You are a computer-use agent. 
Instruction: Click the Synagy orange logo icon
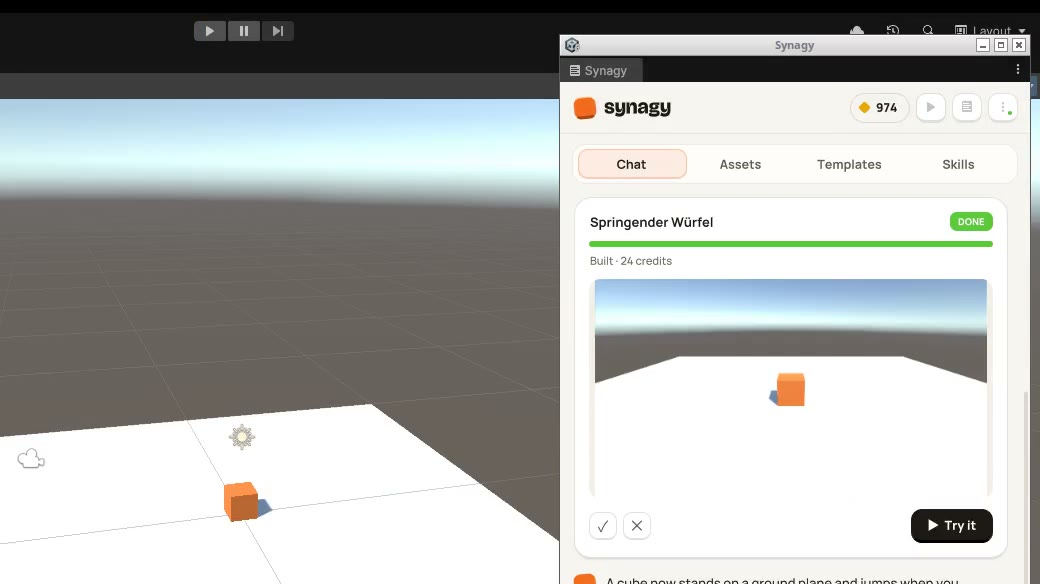[x=584, y=108]
